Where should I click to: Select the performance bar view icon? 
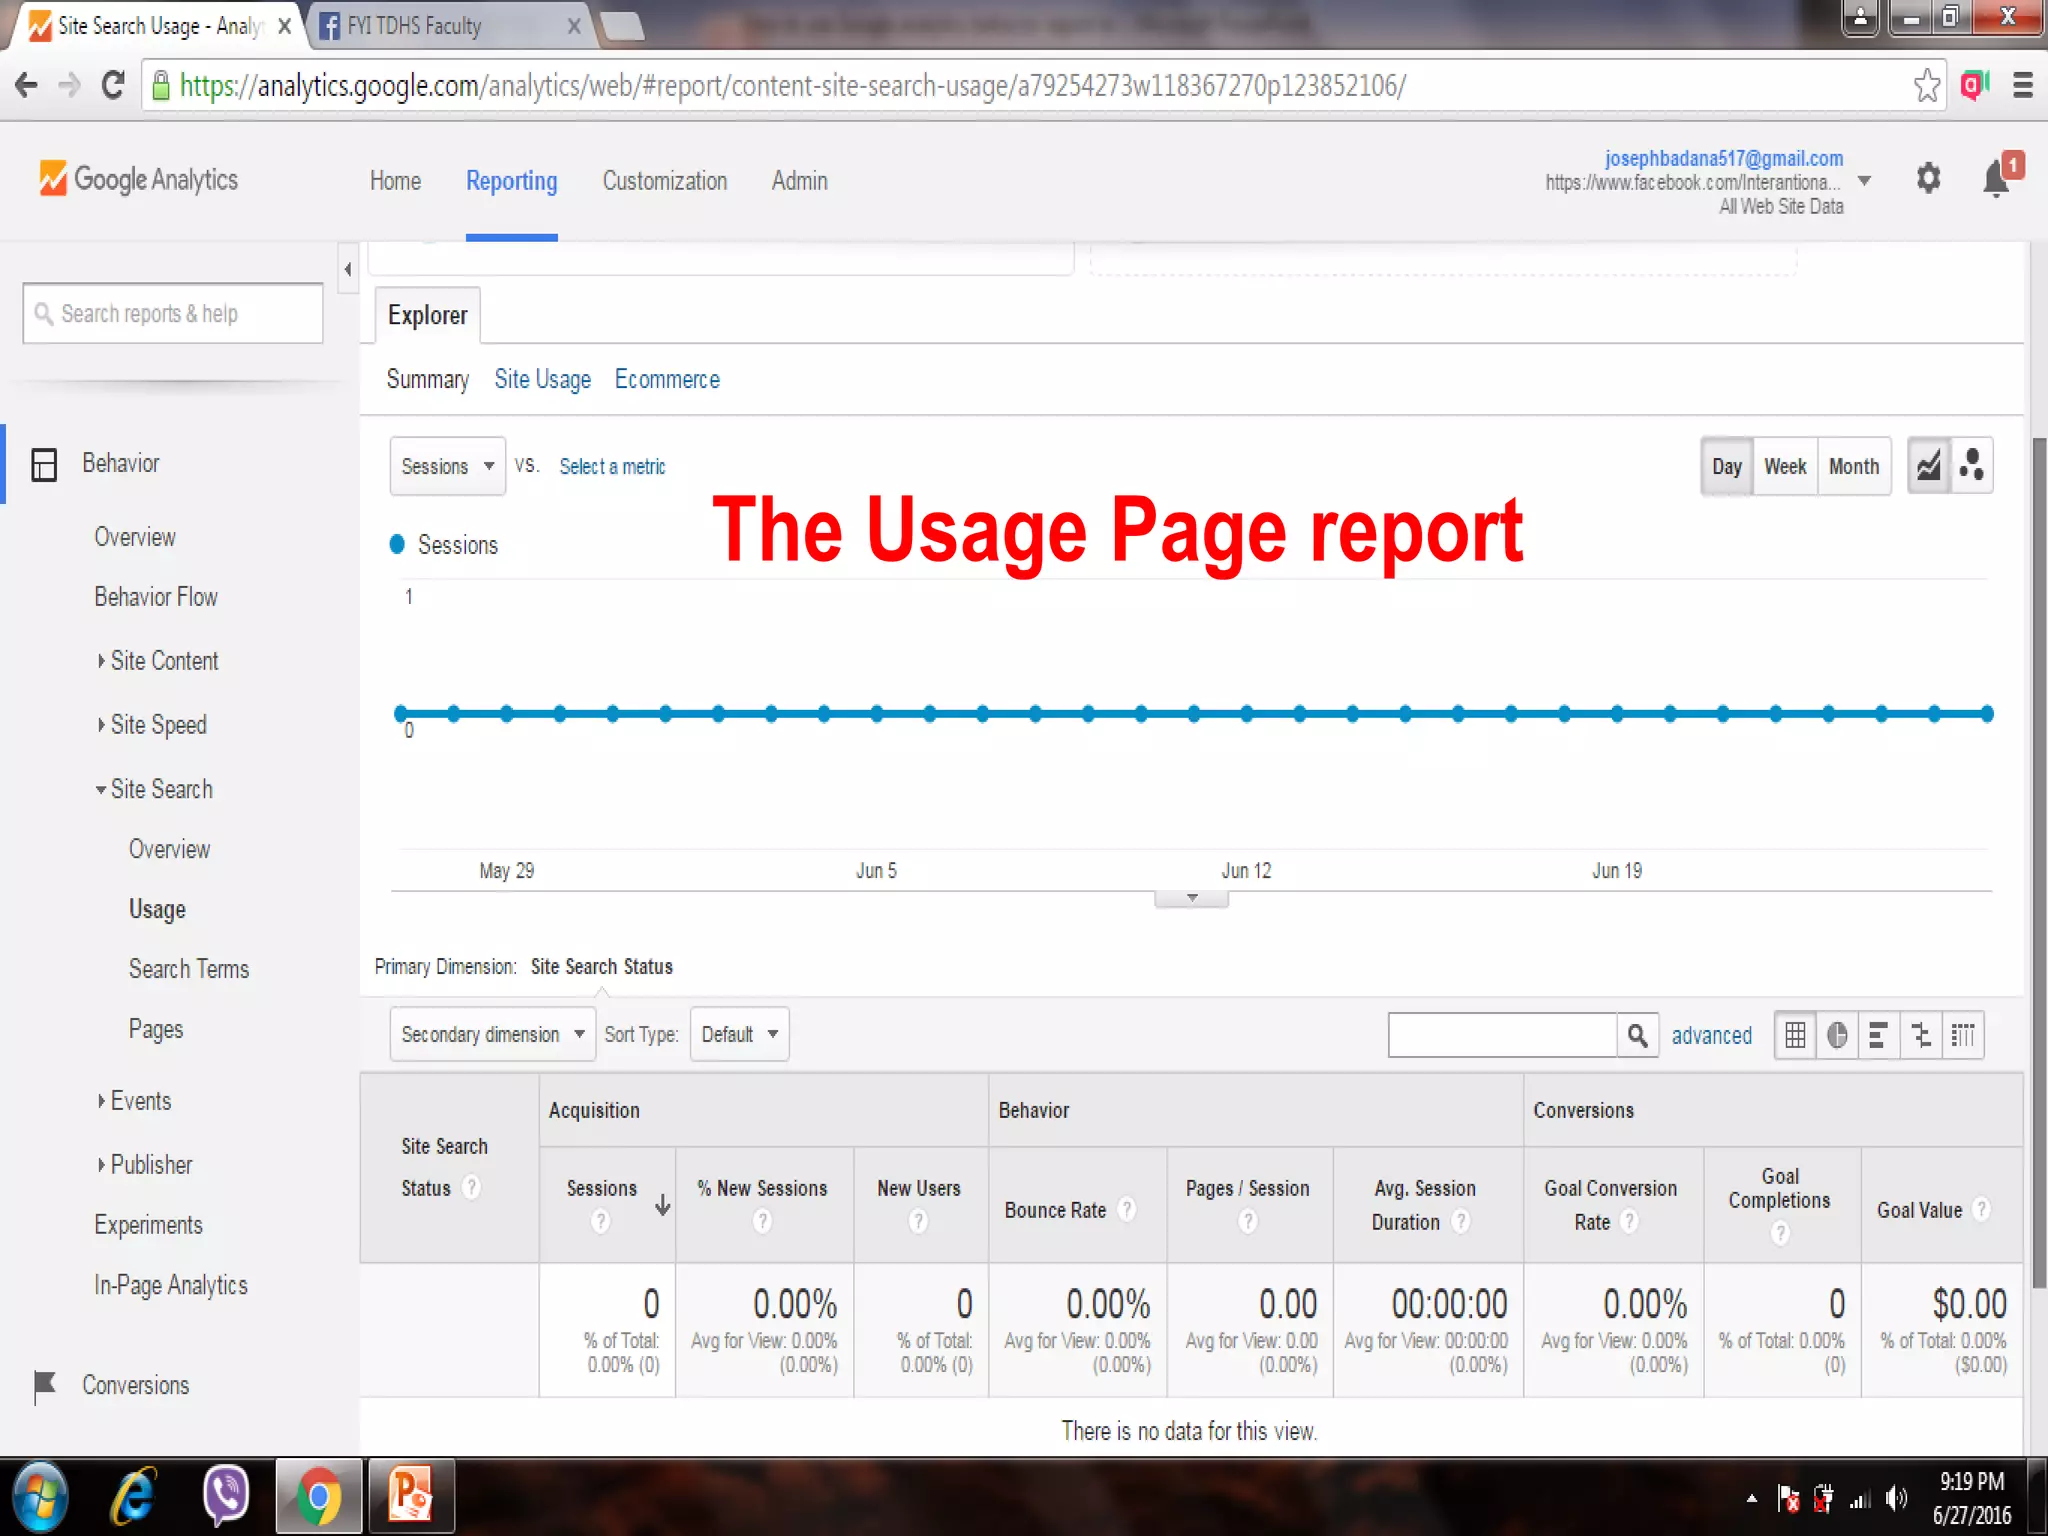(x=1878, y=1035)
